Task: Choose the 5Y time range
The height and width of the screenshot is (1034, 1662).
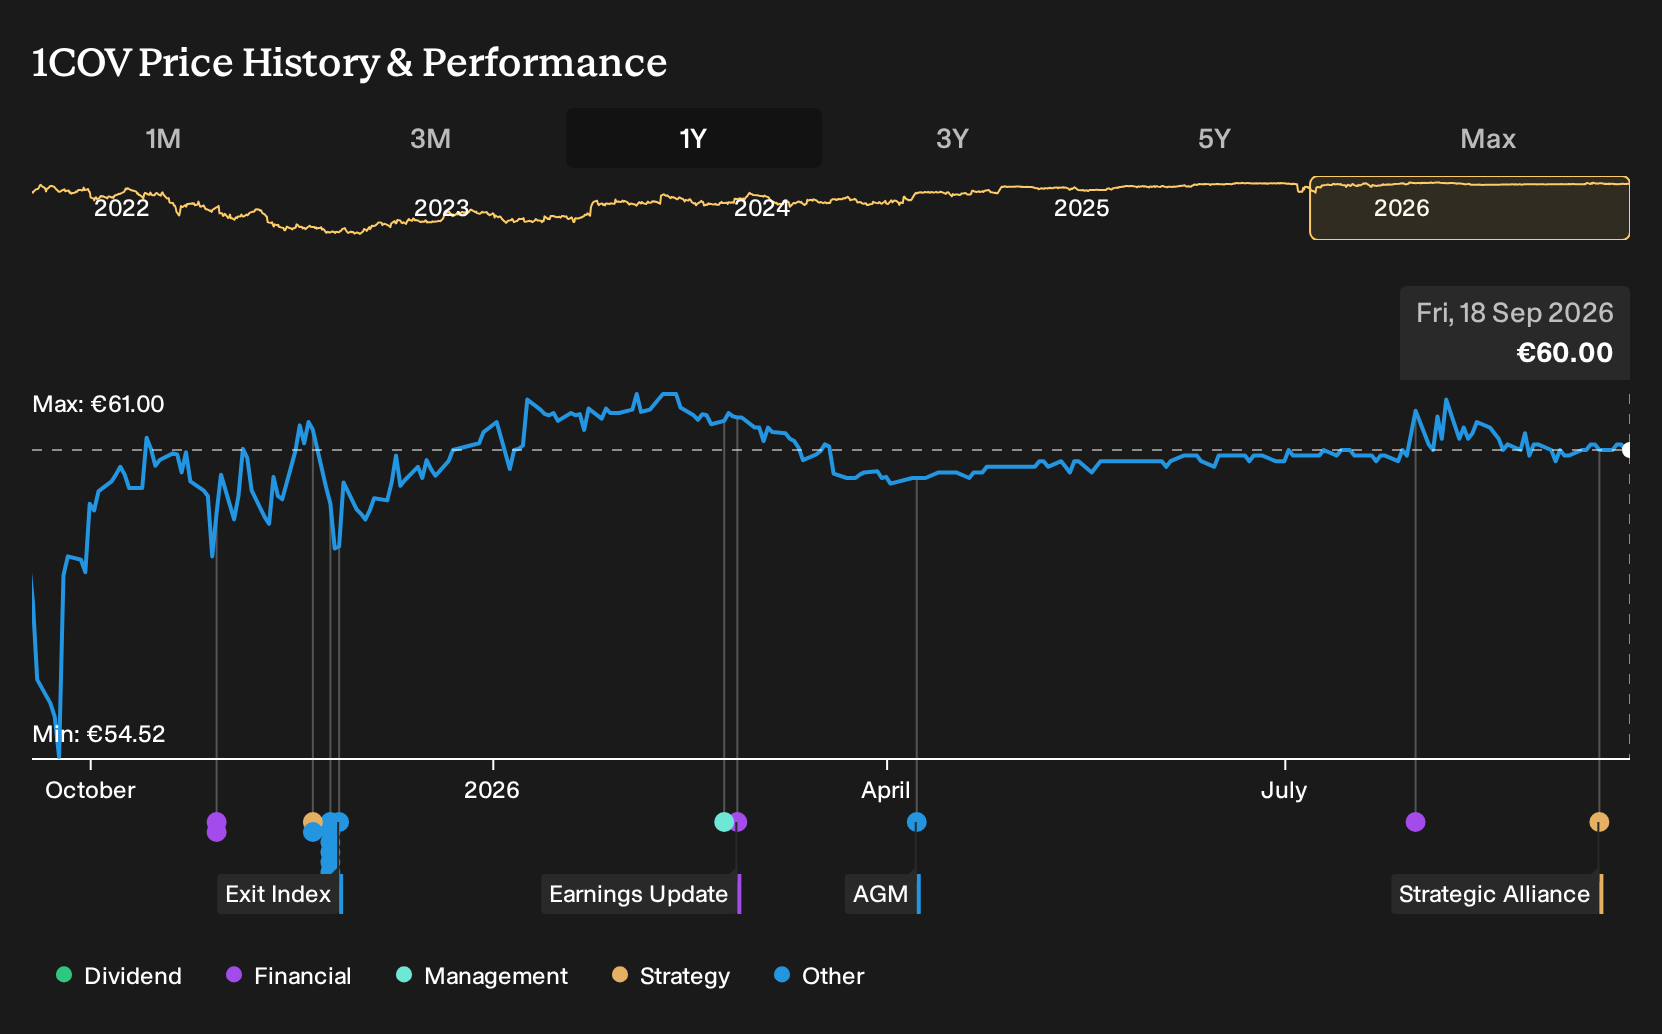Action: pos(1214,139)
